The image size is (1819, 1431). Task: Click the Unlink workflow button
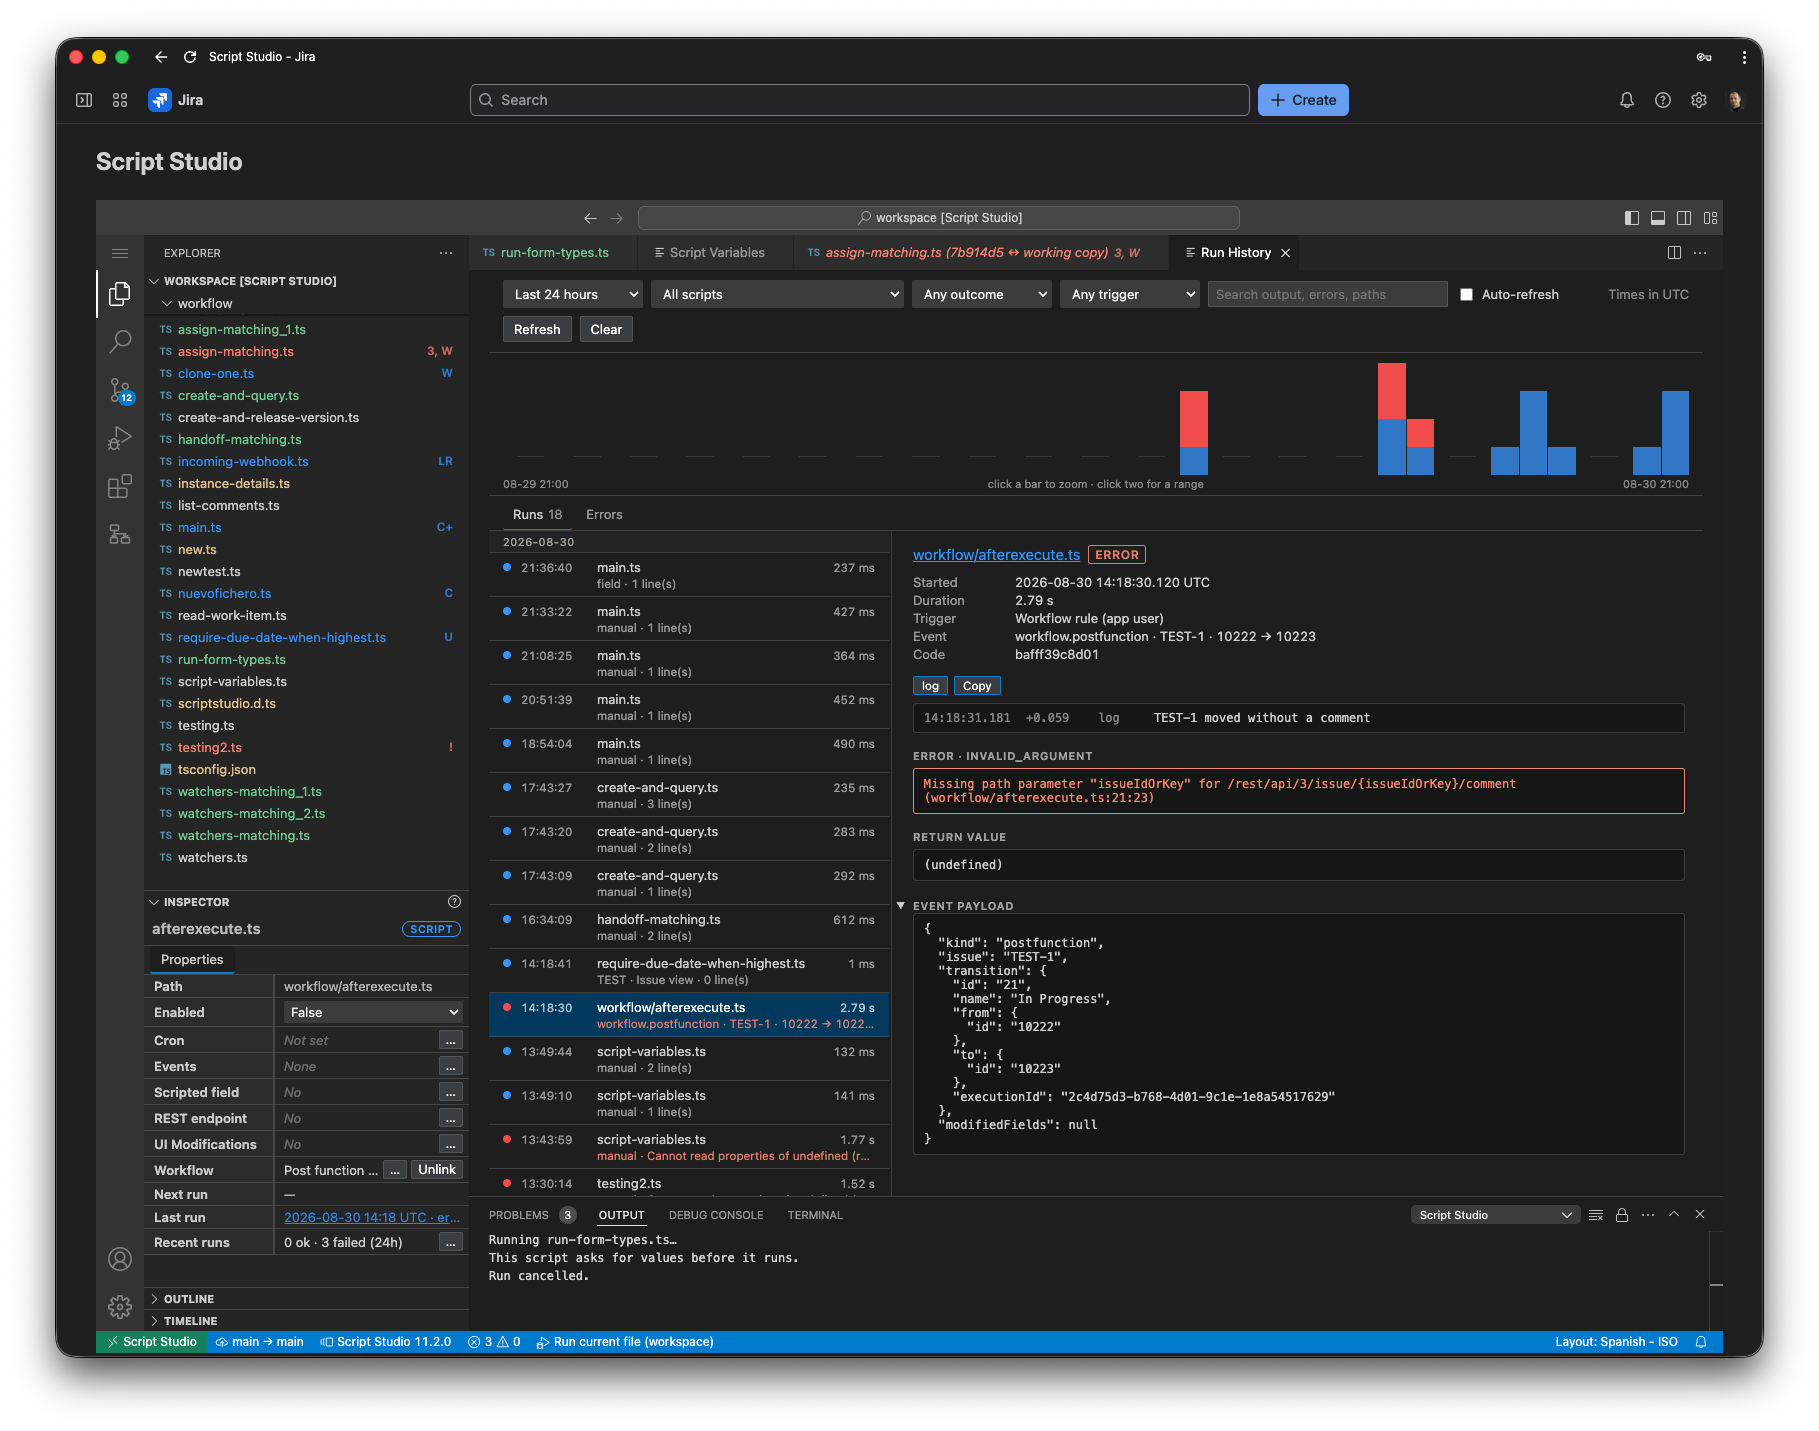[437, 1170]
